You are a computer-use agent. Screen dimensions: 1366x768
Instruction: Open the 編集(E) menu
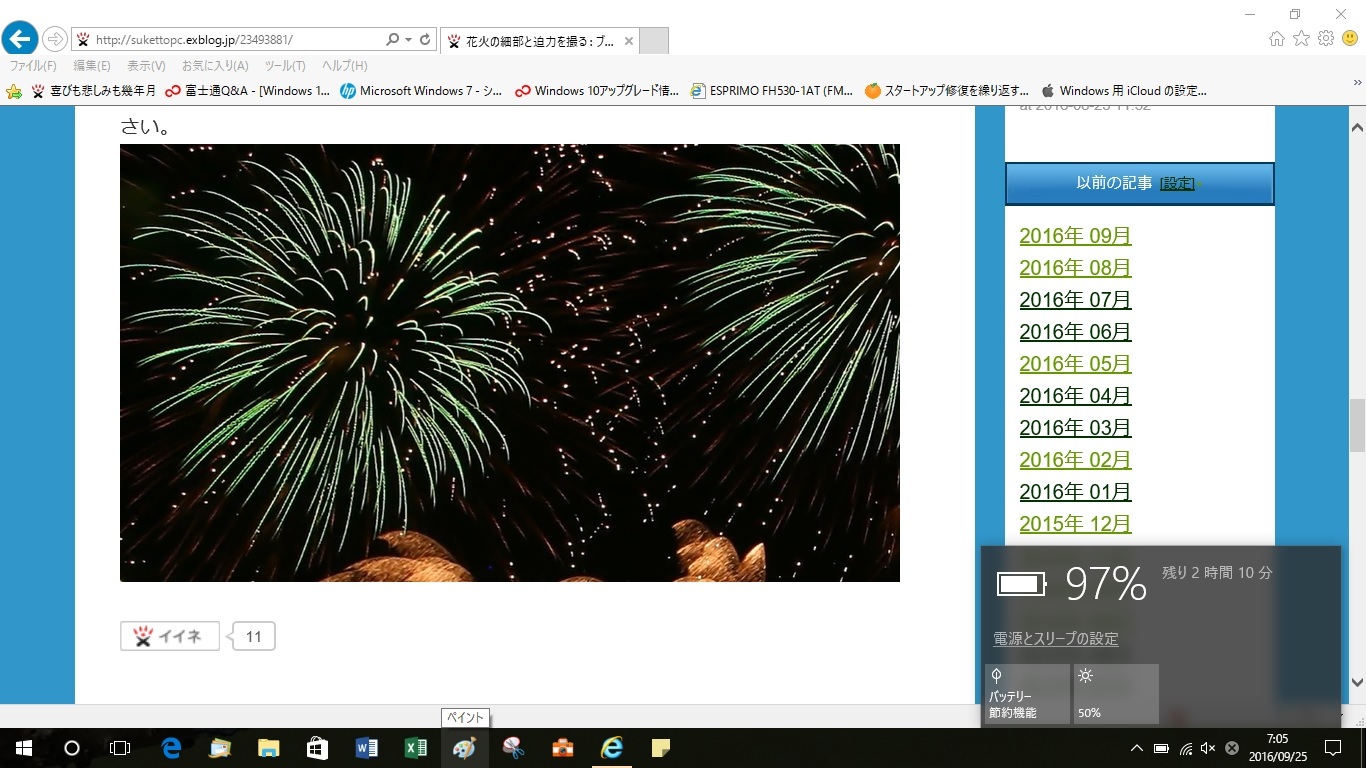(92, 66)
